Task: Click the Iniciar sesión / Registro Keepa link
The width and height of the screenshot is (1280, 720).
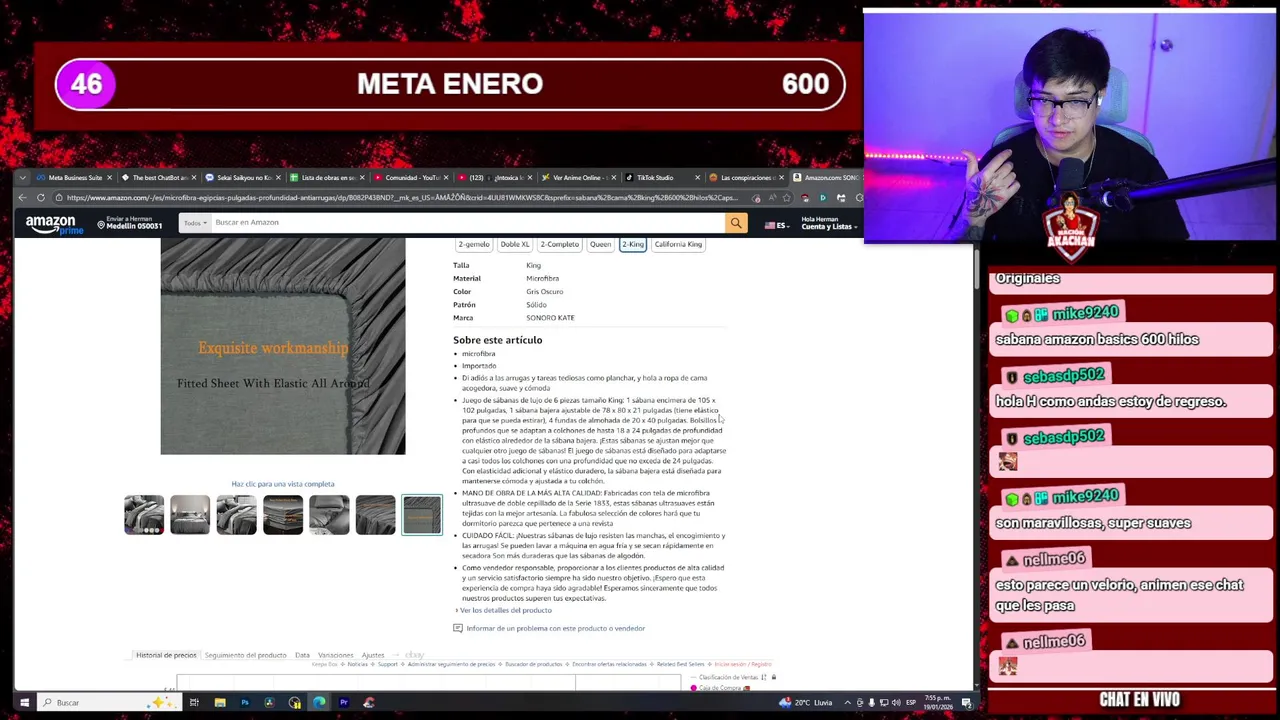Action: 743,665
